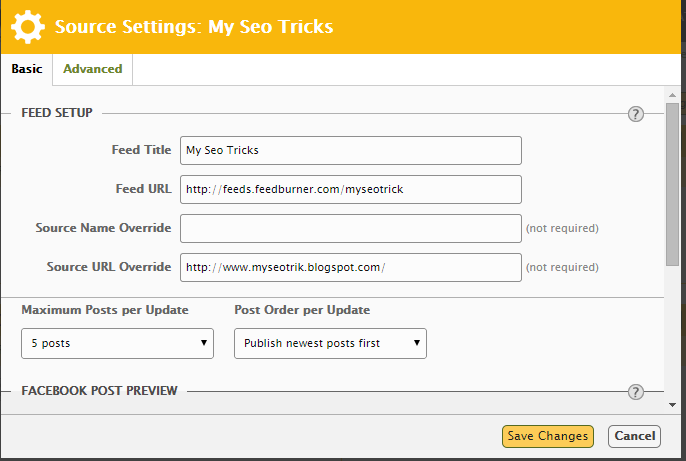Click the Feed Setup section heading
This screenshot has width=686, height=461.
[57, 113]
